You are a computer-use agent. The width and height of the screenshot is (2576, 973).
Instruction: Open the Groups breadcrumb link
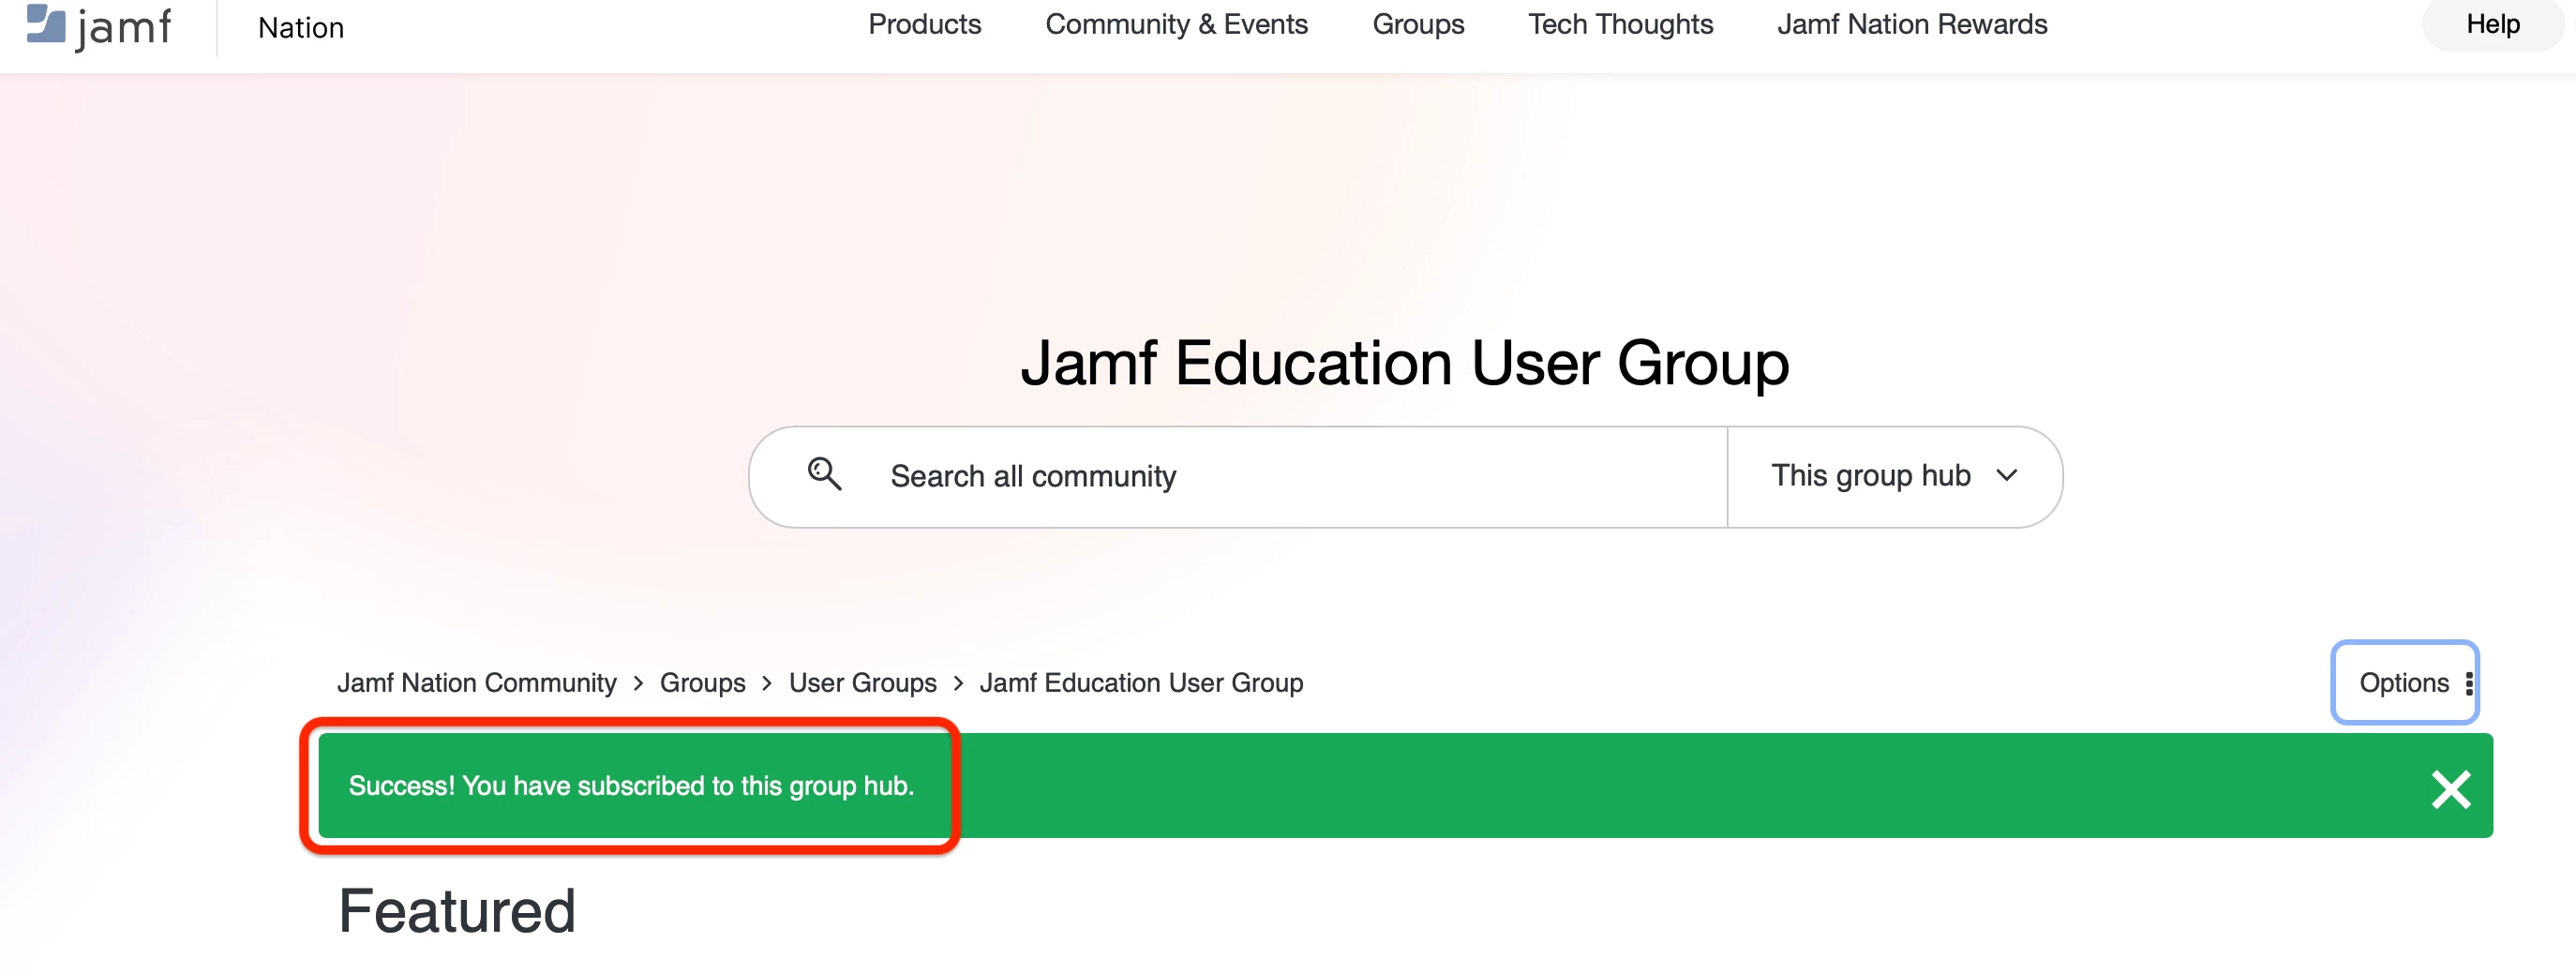(x=702, y=683)
